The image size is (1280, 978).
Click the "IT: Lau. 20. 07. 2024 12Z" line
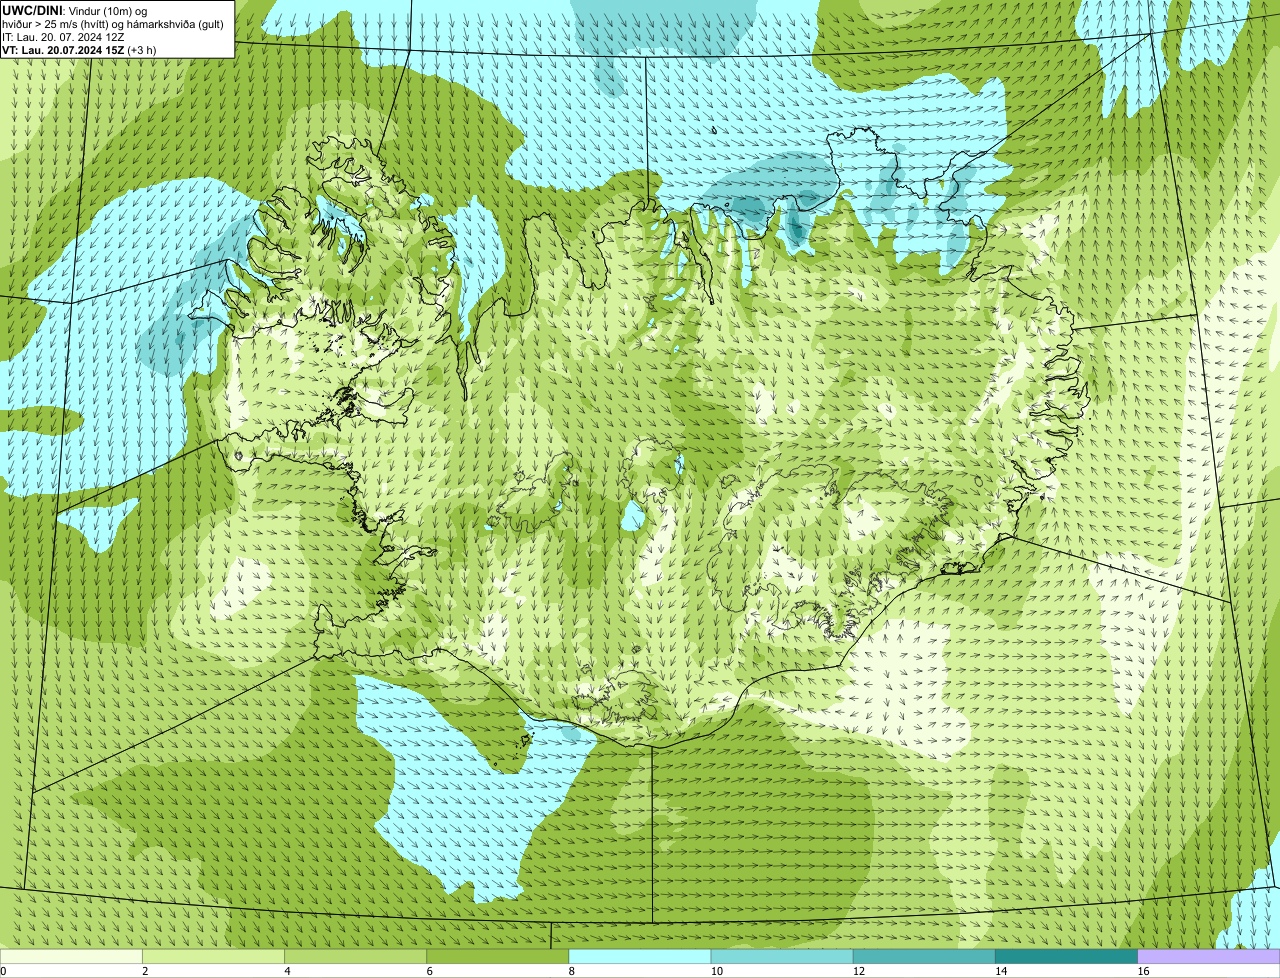pyautogui.click(x=63, y=37)
